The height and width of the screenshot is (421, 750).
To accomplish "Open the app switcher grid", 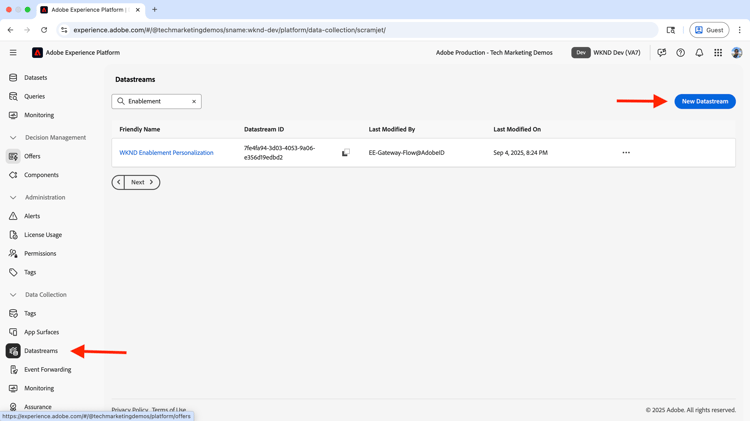I will click(718, 53).
